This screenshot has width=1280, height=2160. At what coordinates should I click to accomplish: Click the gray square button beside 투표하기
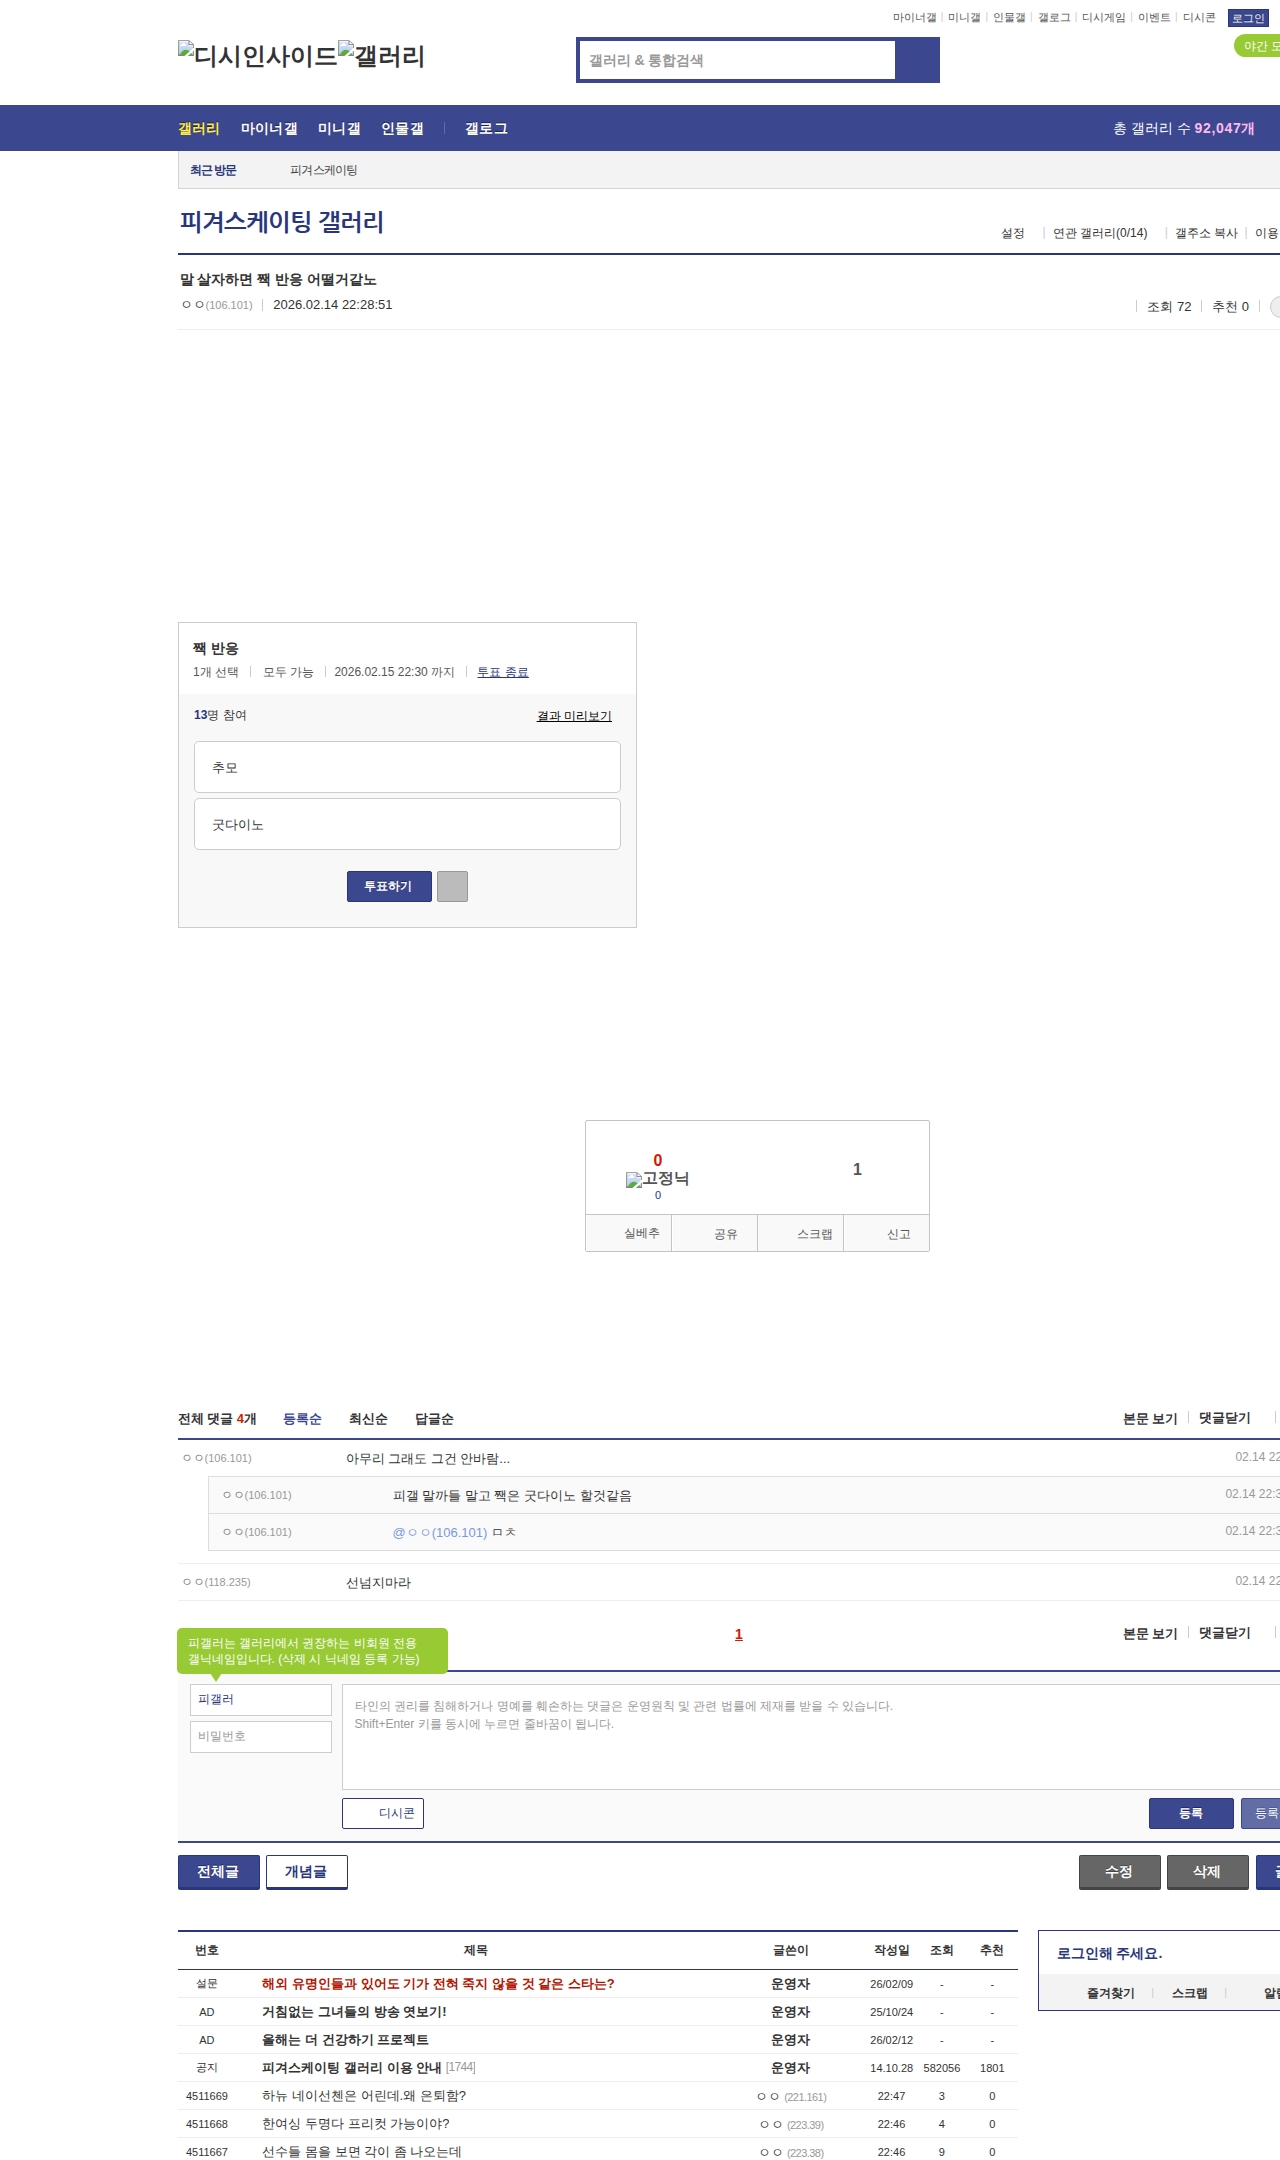point(452,886)
